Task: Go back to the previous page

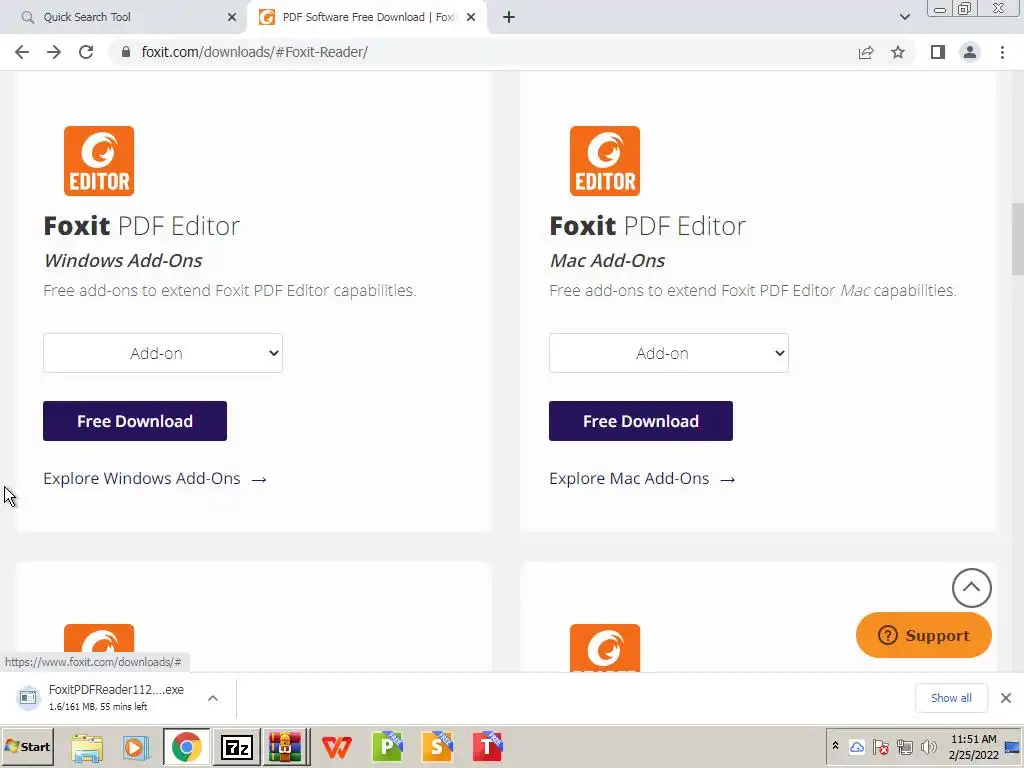Action: [22, 52]
